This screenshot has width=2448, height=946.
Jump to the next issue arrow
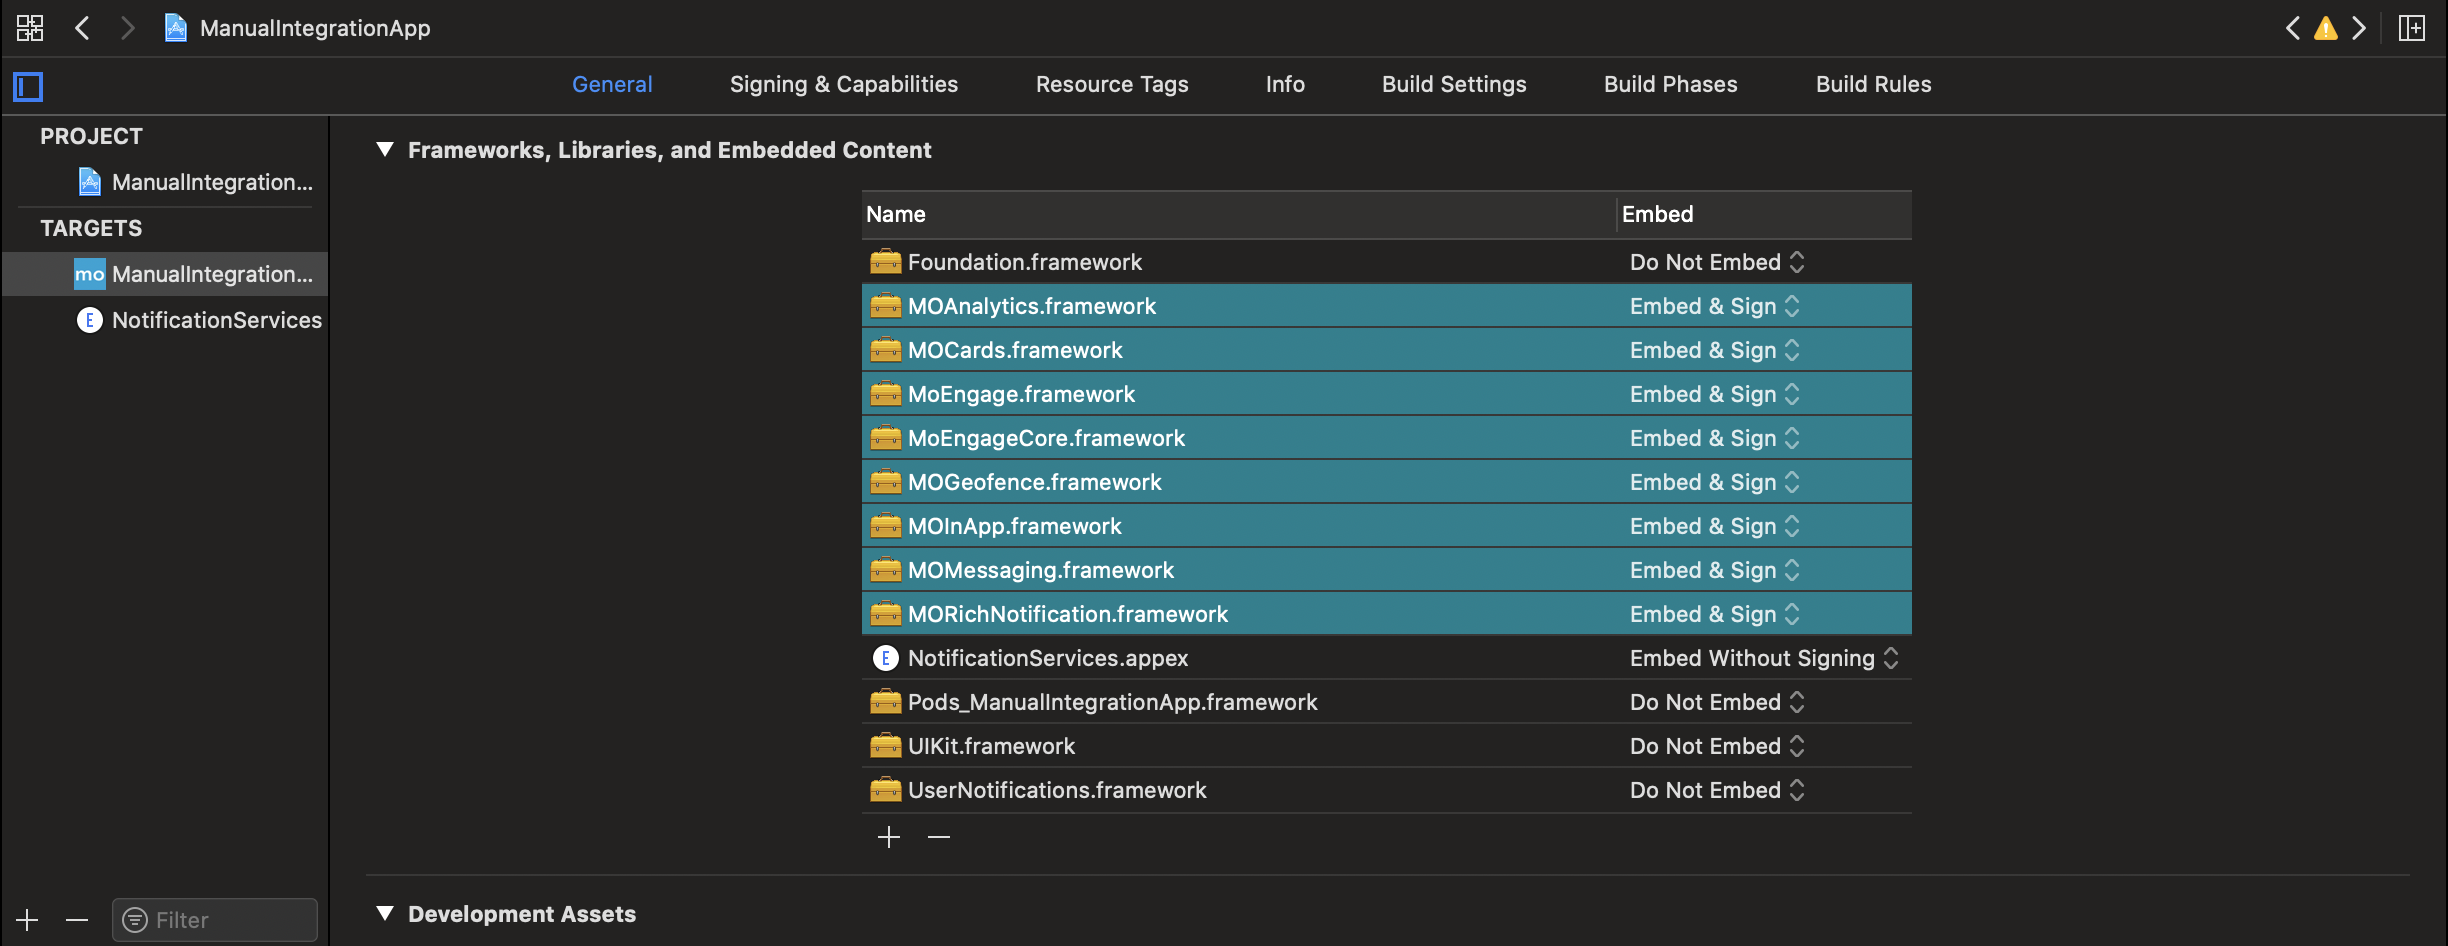click(x=2360, y=28)
